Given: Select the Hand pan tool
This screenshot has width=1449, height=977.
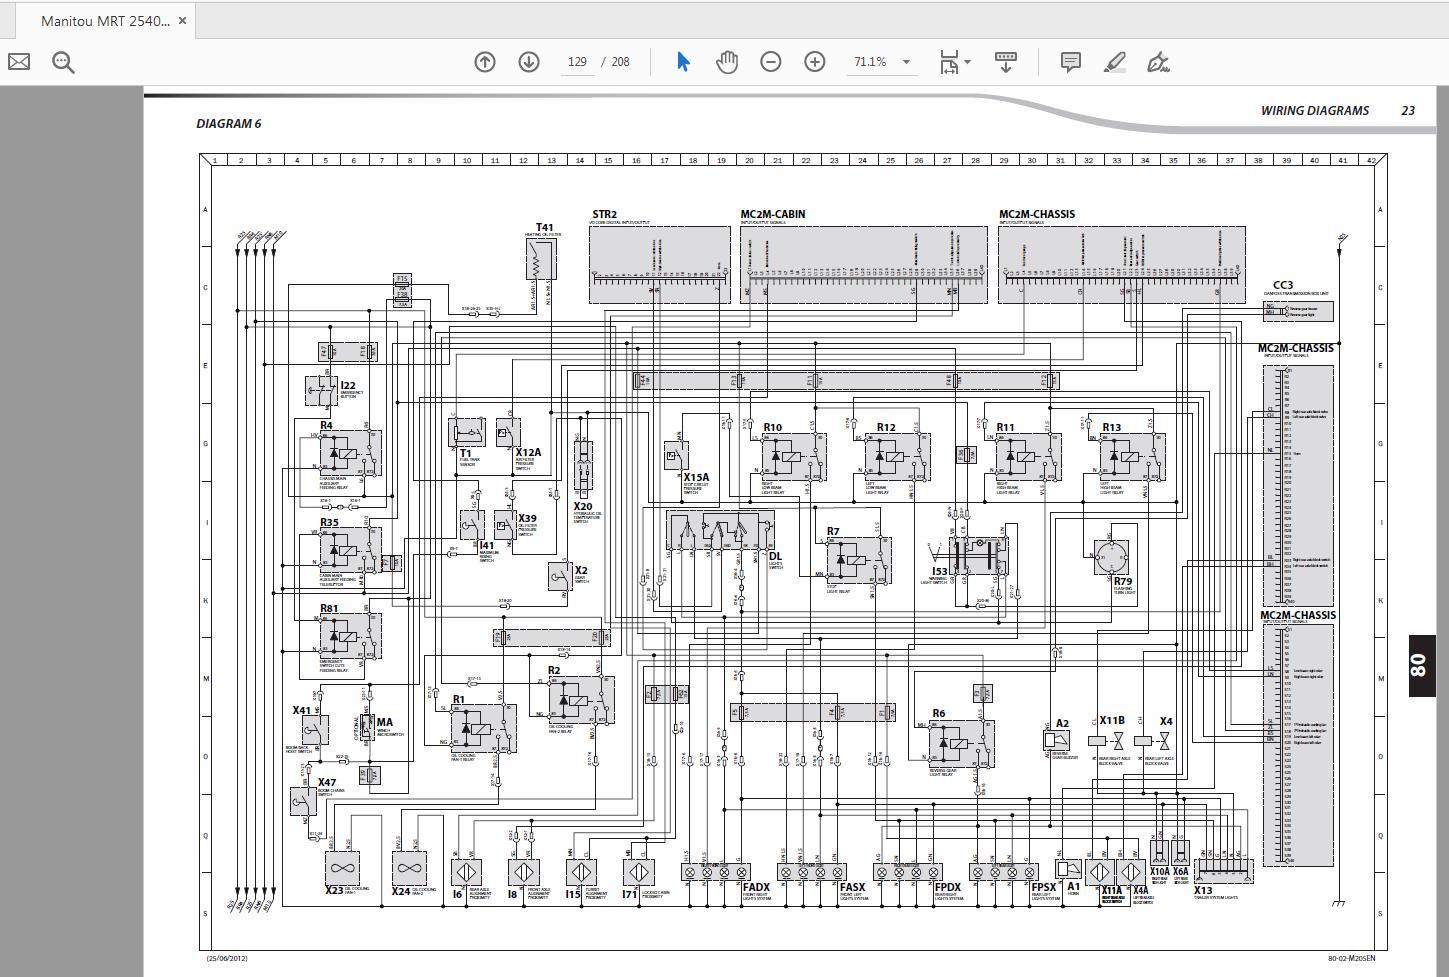Looking at the screenshot, I should pos(727,62).
